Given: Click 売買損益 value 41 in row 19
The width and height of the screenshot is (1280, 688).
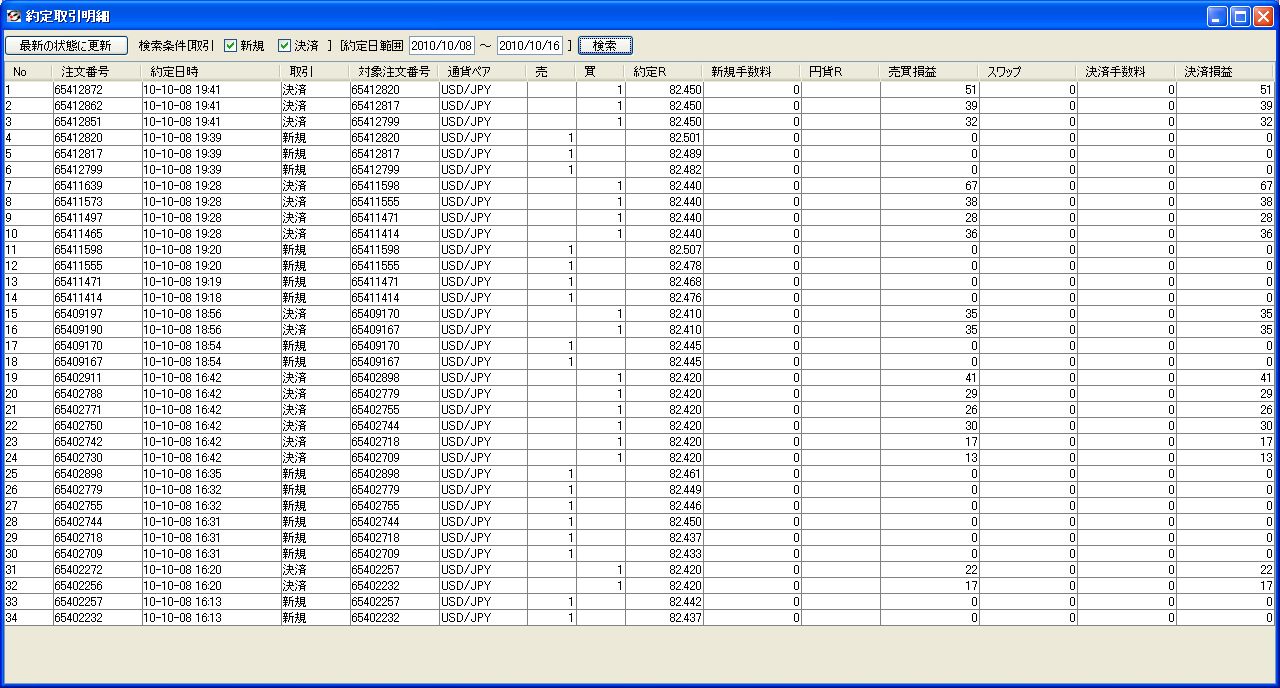Looking at the screenshot, I should pos(930,378).
